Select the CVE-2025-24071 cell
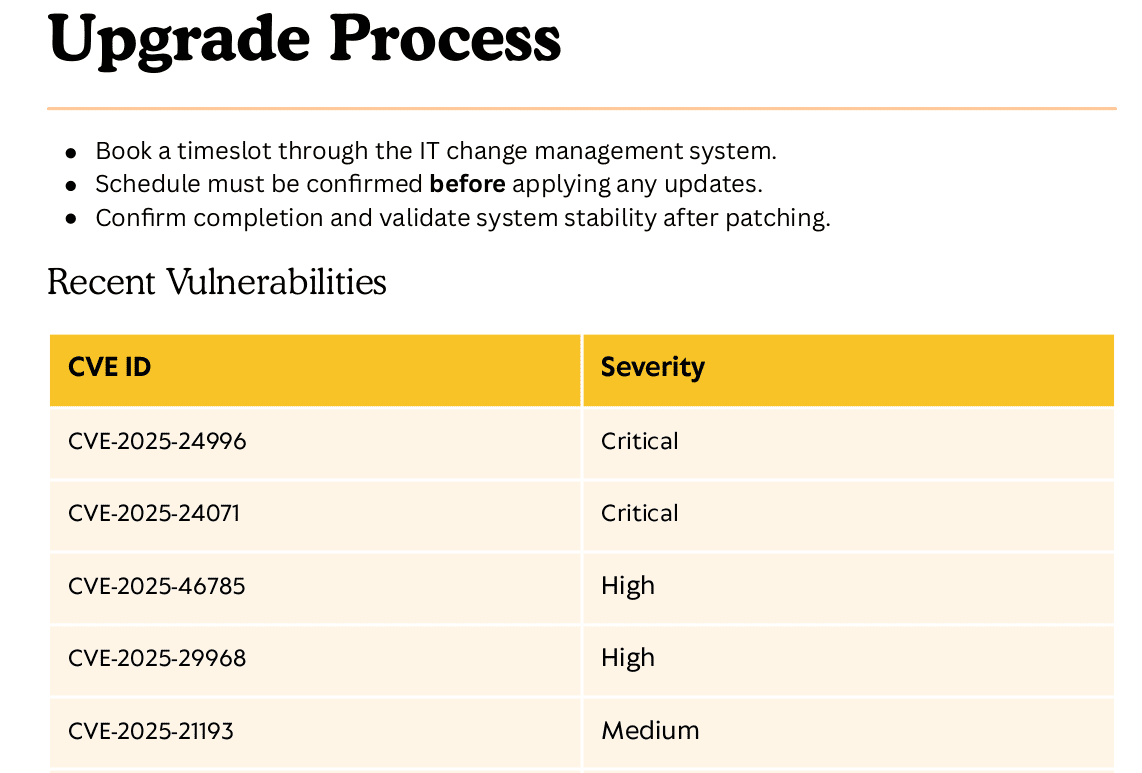The image size is (1142, 773). click(x=154, y=514)
